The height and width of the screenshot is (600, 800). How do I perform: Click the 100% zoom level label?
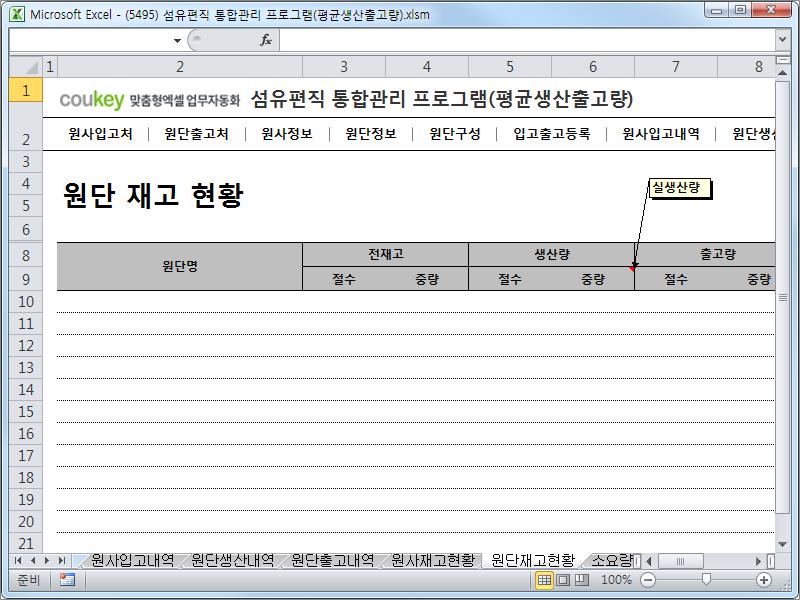pos(616,580)
